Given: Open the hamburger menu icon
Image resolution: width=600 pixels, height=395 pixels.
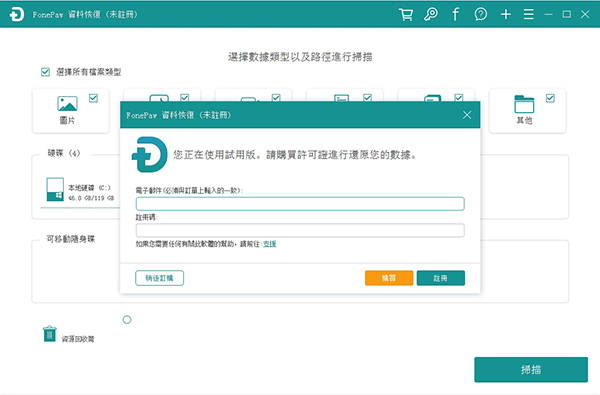Looking at the screenshot, I should [x=529, y=15].
